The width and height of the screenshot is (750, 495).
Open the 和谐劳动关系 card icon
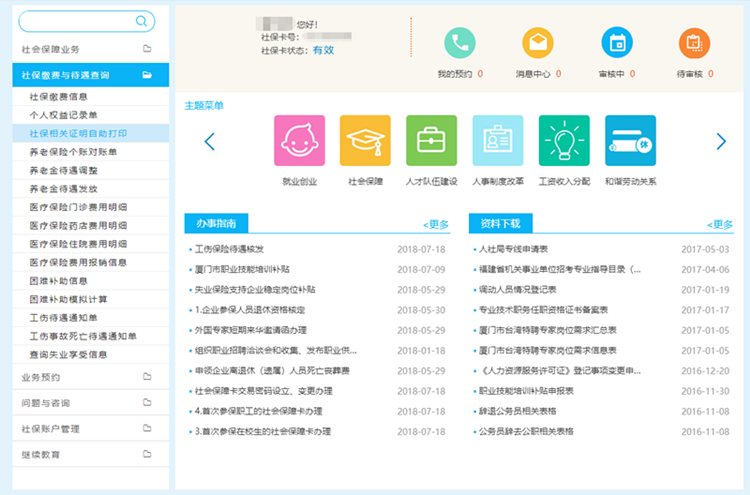(x=630, y=141)
